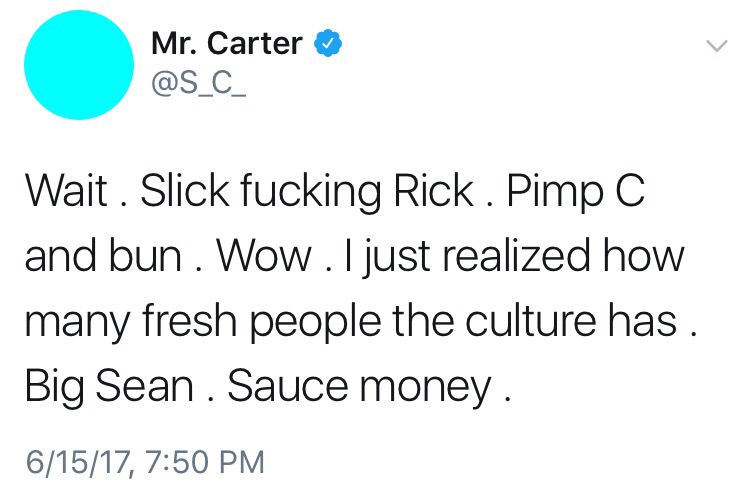
Task: Click the word 'Wait' in the tweet
Action: click(x=67, y=191)
